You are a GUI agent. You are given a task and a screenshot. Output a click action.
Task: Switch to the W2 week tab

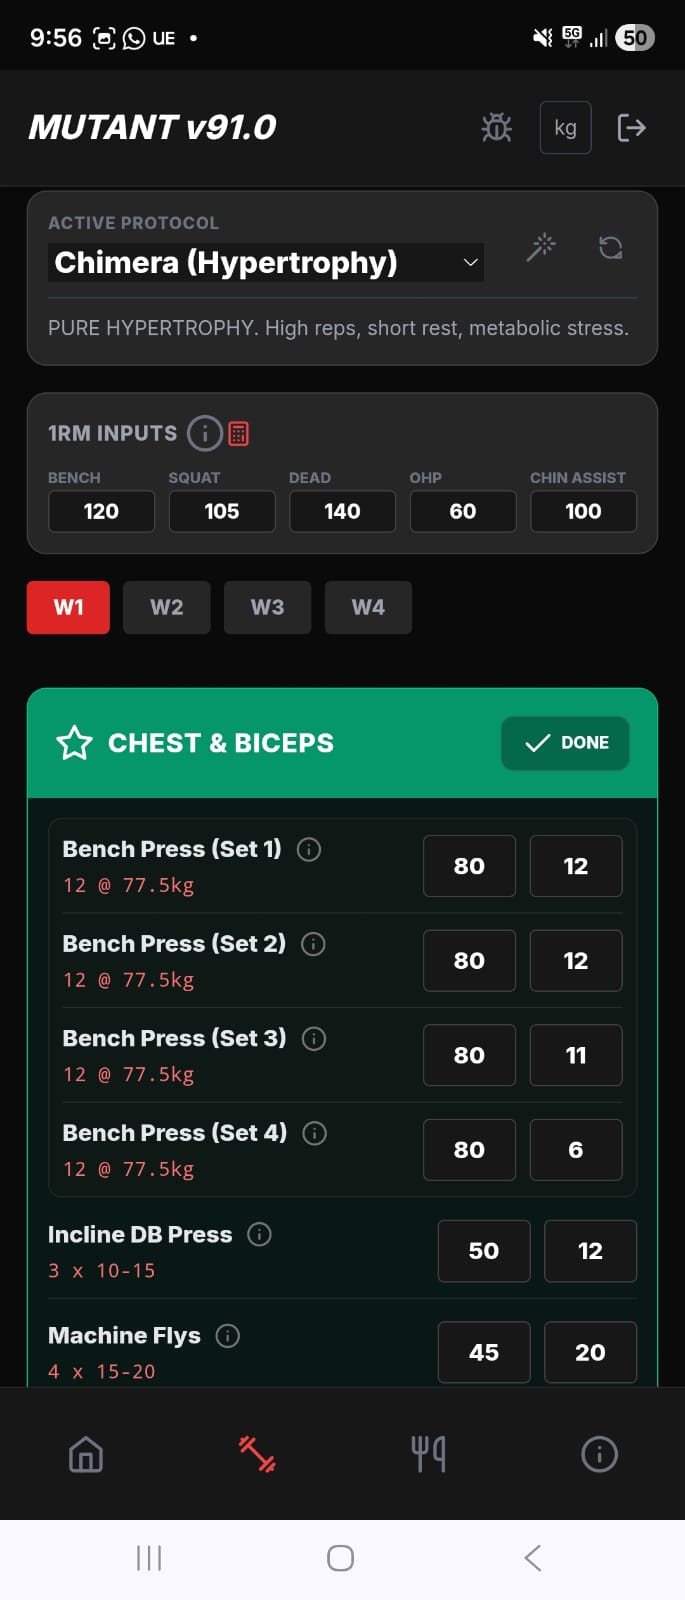[x=166, y=607]
